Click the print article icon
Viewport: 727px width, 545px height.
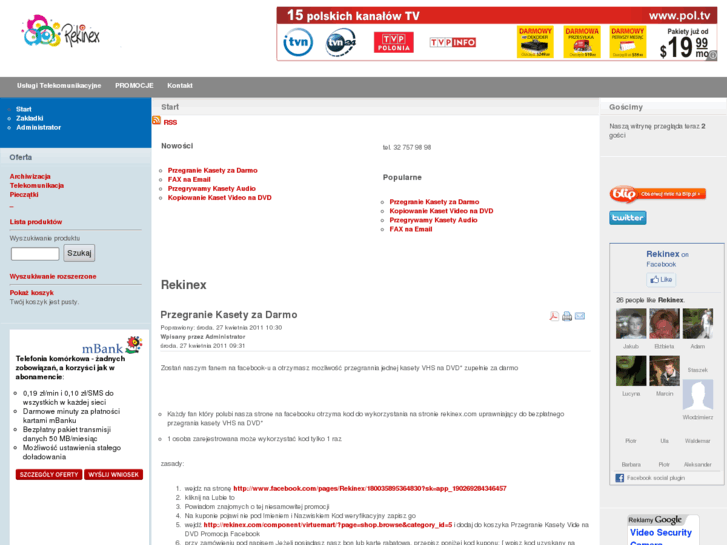[567, 316]
